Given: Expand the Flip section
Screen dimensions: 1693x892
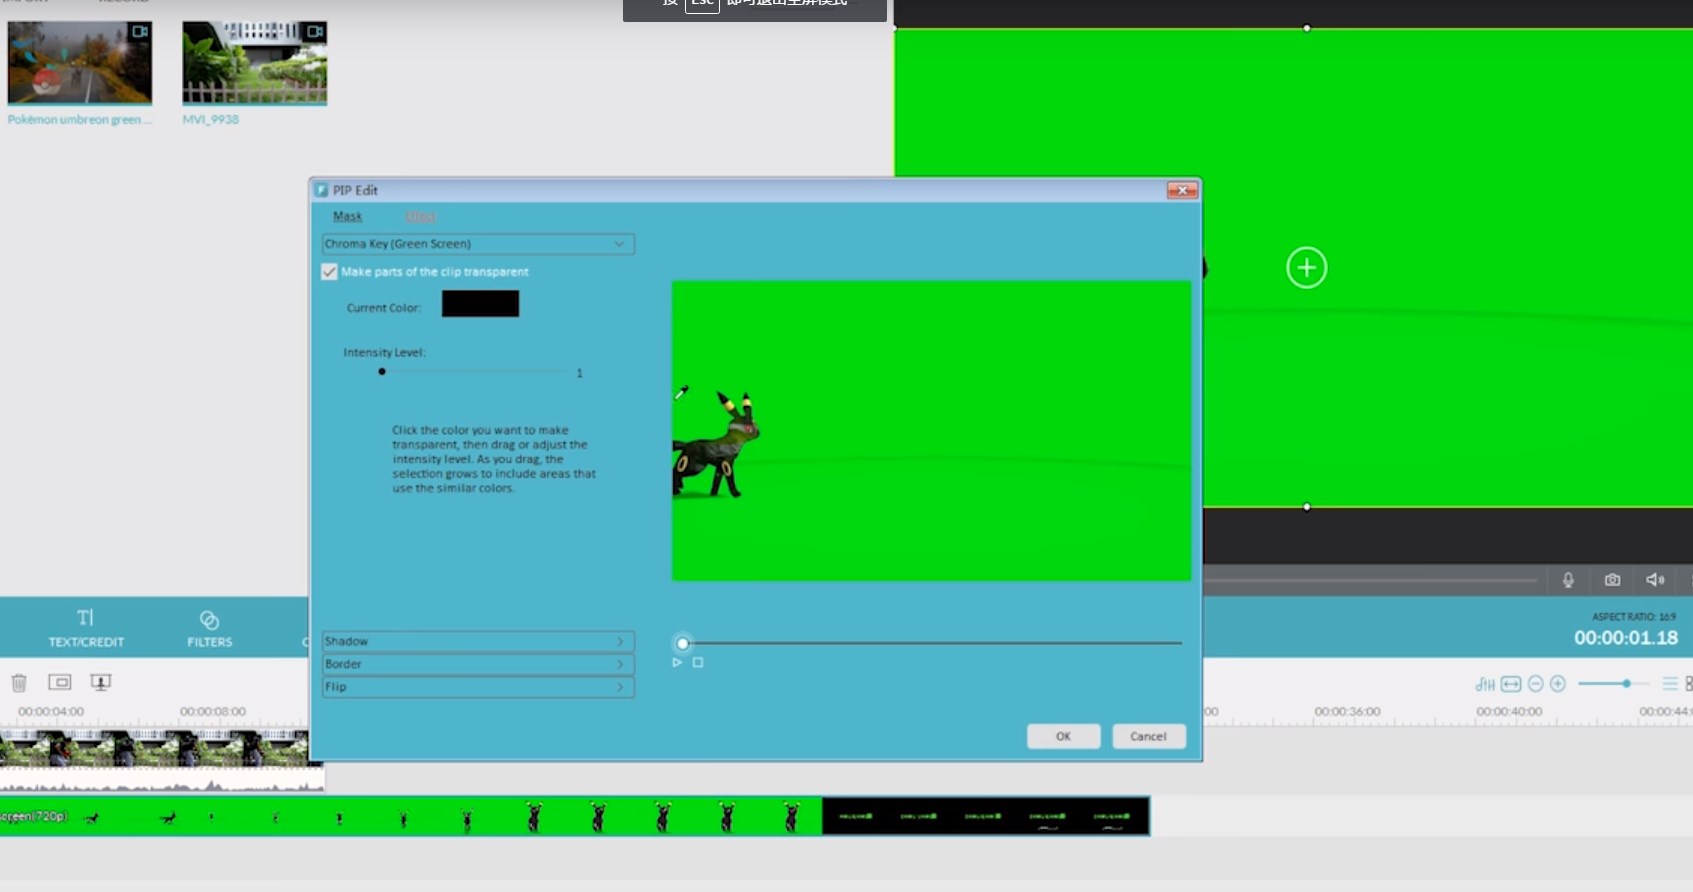Looking at the screenshot, I should click(x=478, y=687).
